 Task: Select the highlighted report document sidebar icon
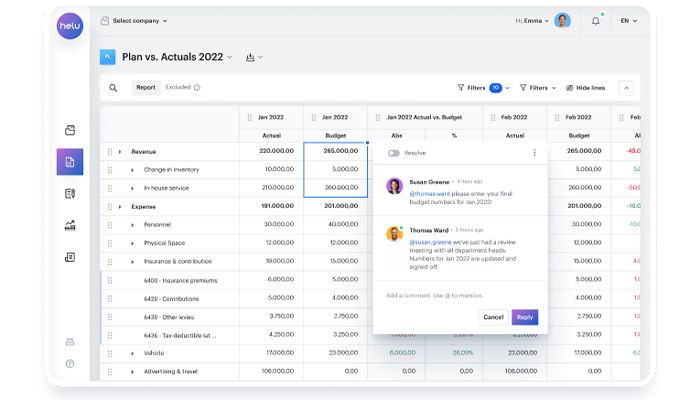point(70,161)
